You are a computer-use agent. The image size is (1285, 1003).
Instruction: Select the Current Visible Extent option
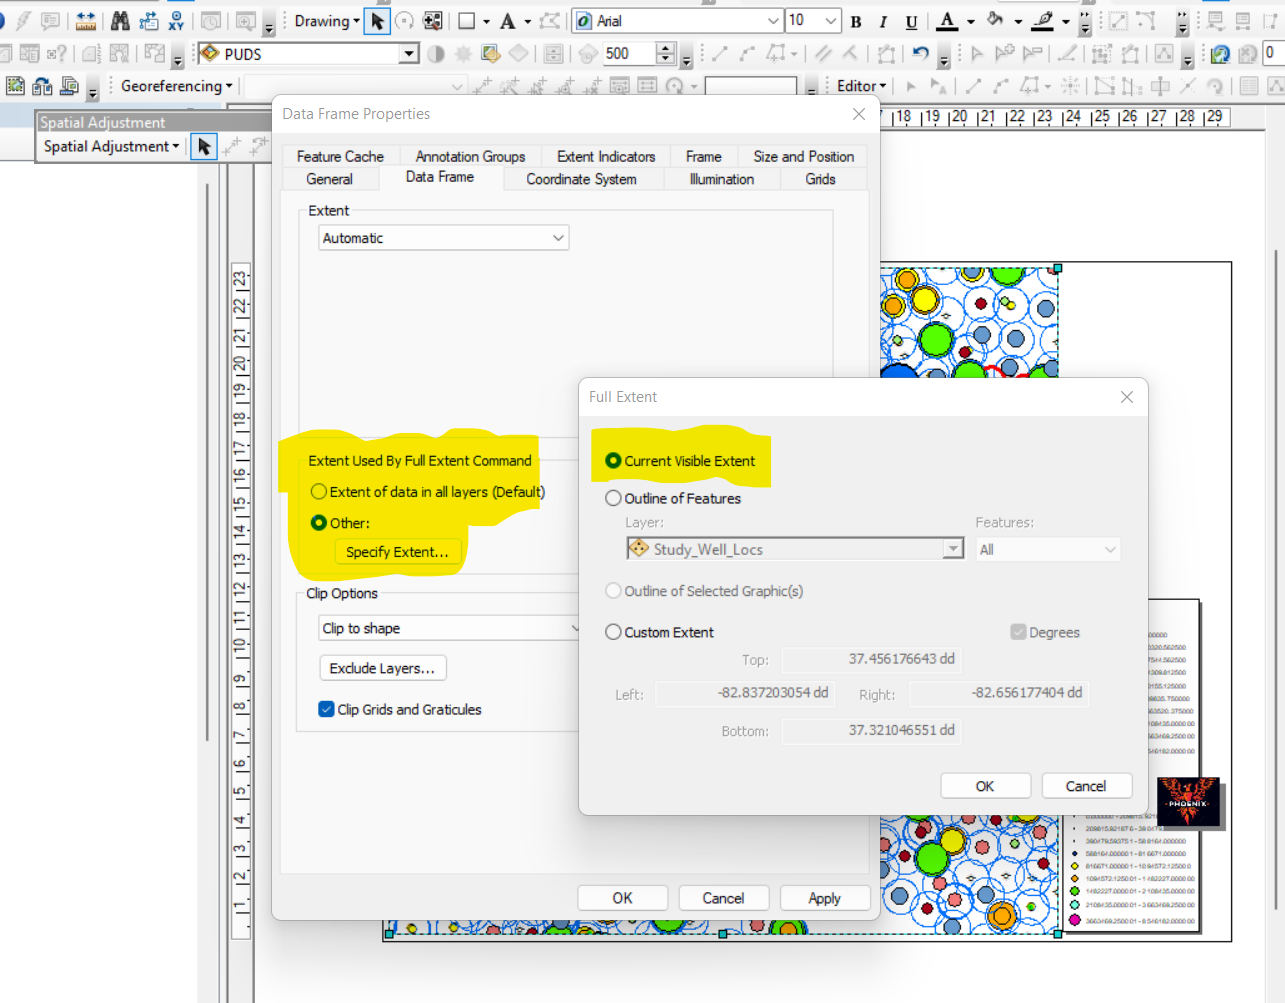[x=611, y=460]
